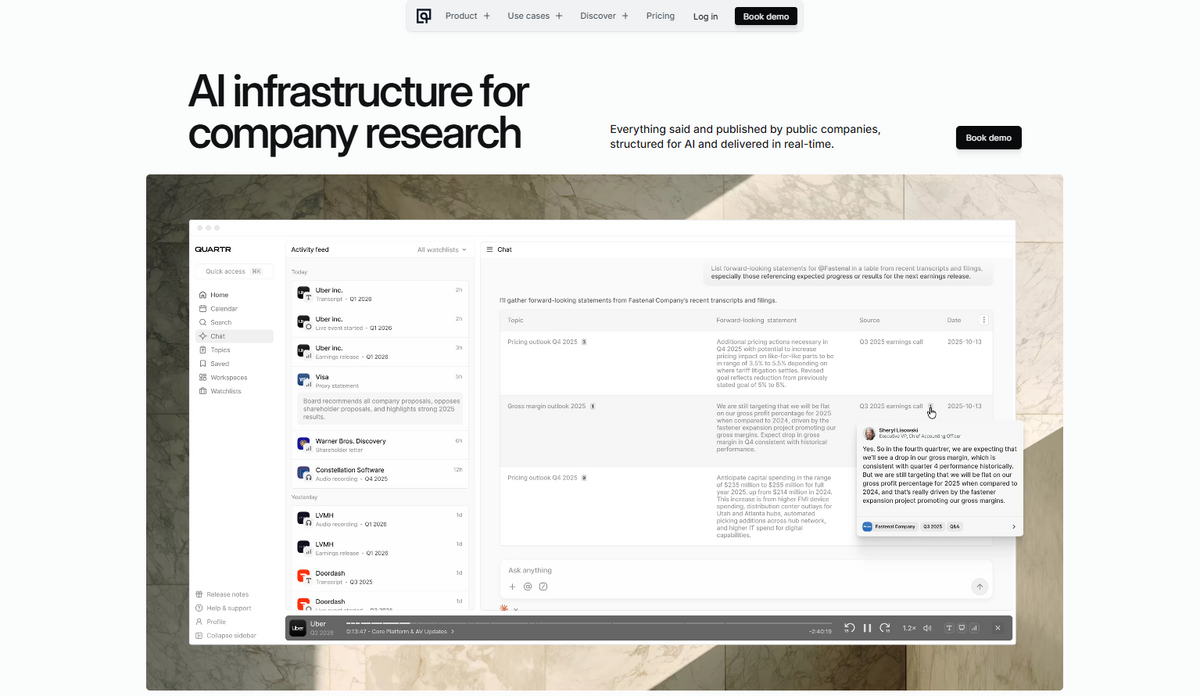This screenshot has height=696, width=1200.
Task: Click the citation marker beside Gross margin outlook 2025
Action: (592, 406)
